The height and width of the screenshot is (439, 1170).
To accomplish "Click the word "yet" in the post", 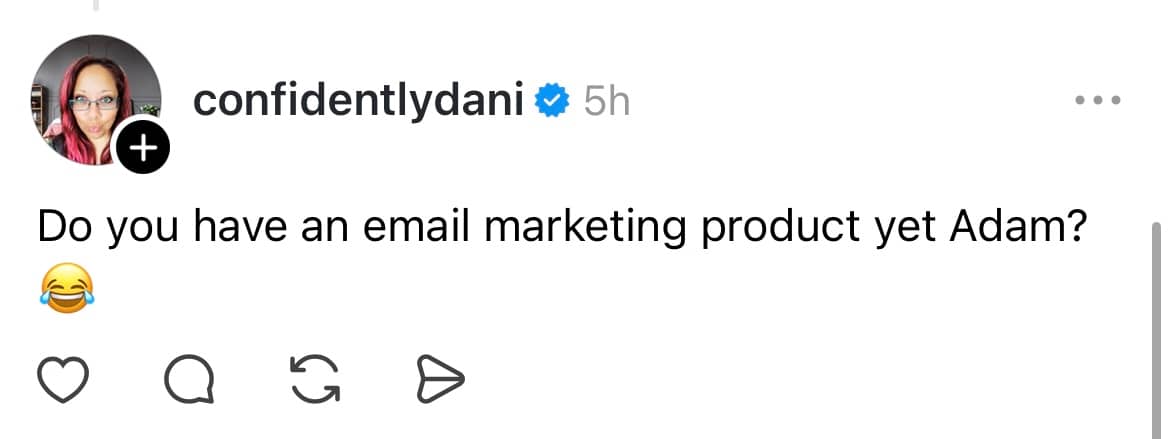I will (x=906, y=228).
